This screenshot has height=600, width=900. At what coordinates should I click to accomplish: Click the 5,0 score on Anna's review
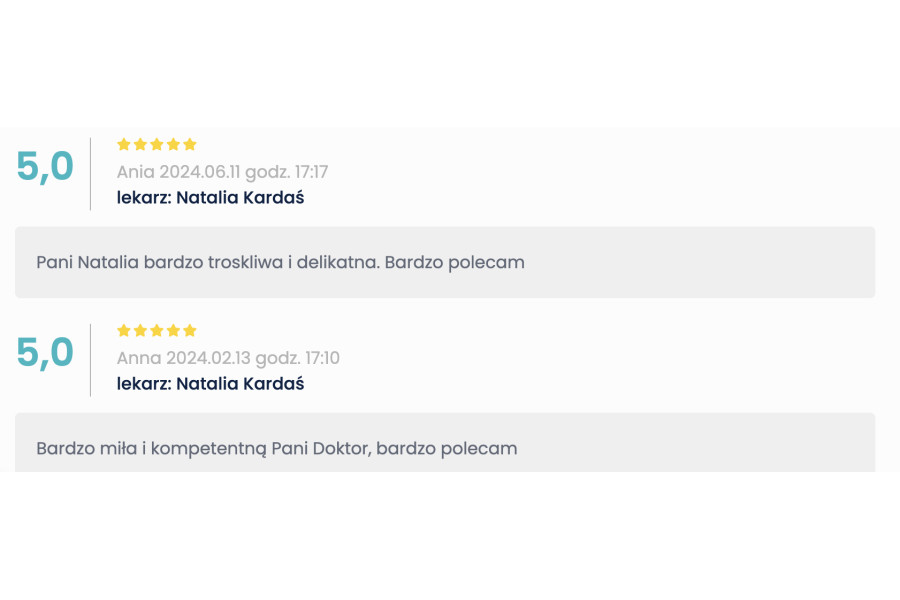pyautogui.click(x=45, y=353)
